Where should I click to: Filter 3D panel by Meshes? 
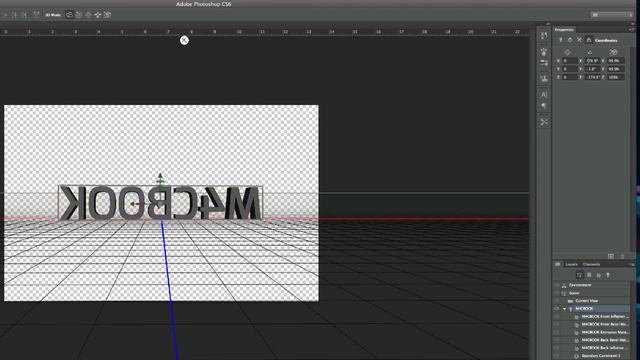(589, 275)
